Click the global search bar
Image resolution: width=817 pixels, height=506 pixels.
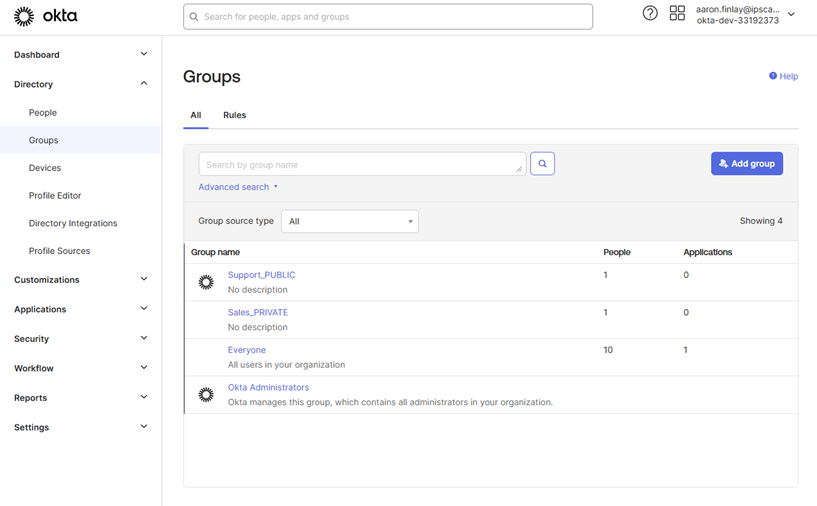(388, 17)
